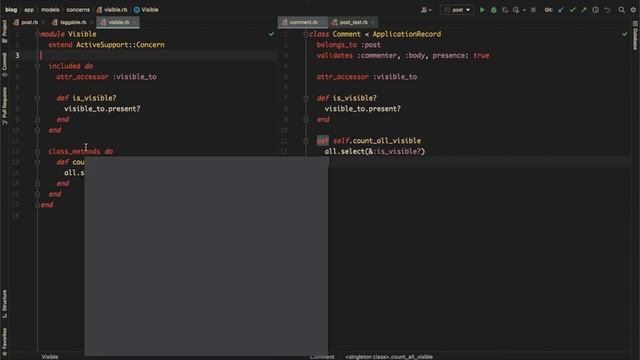Collapse is_visible? method fold in visible.rb
The height and width of the screenshot is (360, 640).
37,98
